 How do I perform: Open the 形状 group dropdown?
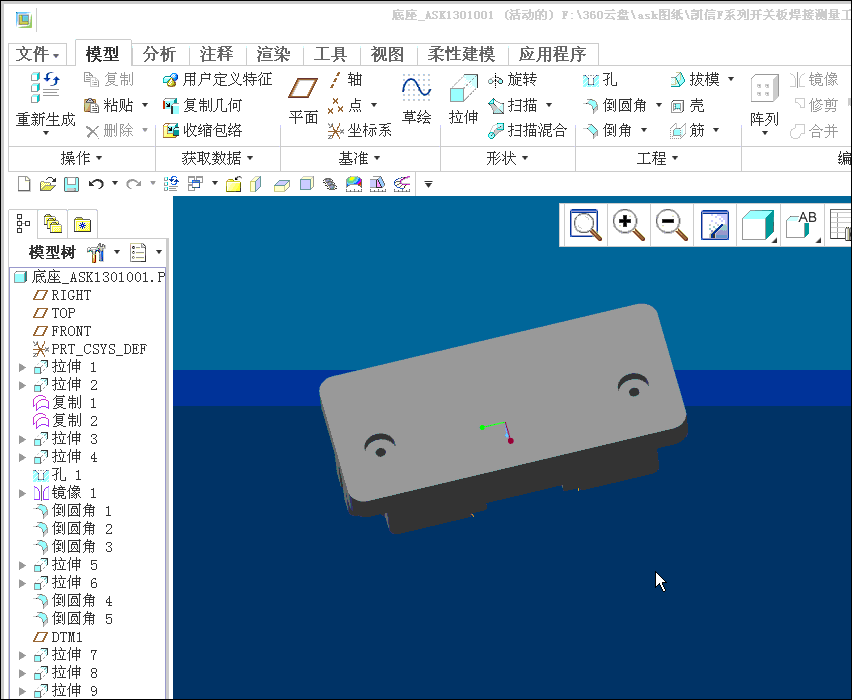click(x=507, y=158)
